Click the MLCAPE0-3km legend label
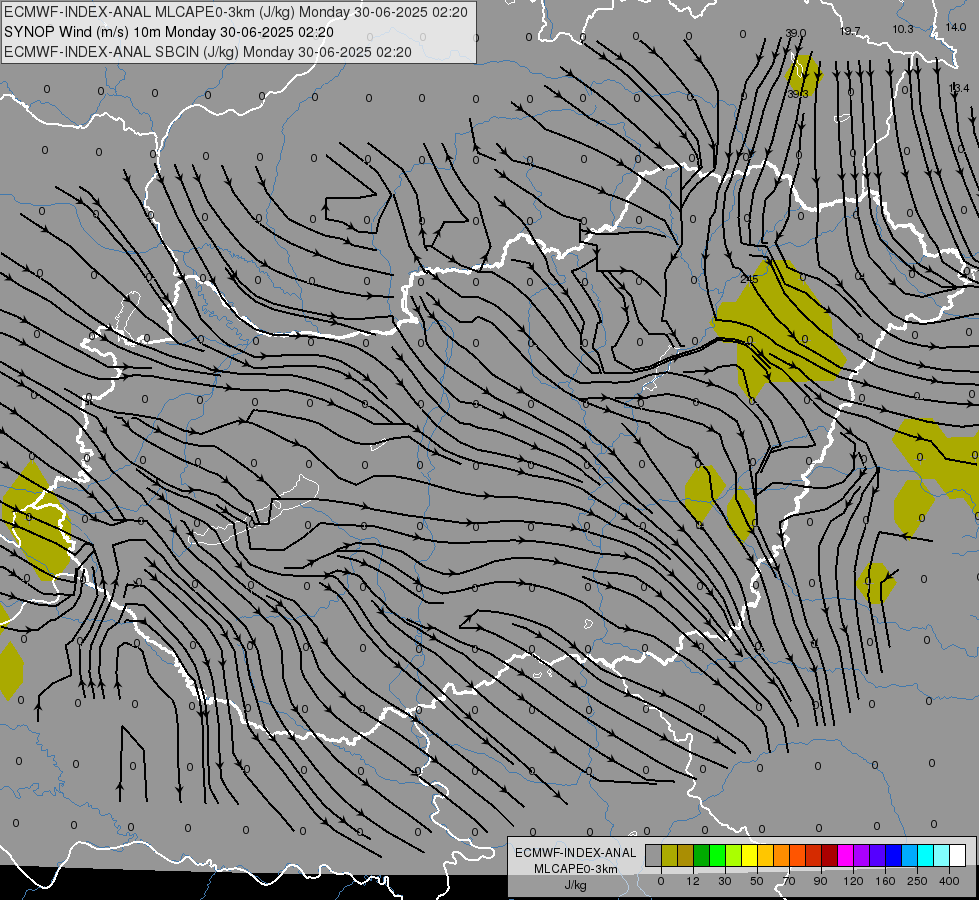 576,869
